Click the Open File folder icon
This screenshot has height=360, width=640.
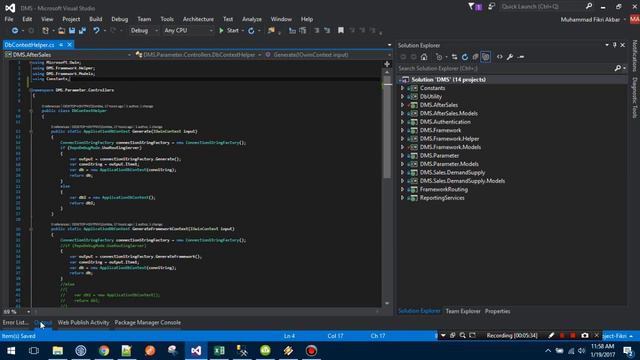pyautogui.click(x=61, y=31)
